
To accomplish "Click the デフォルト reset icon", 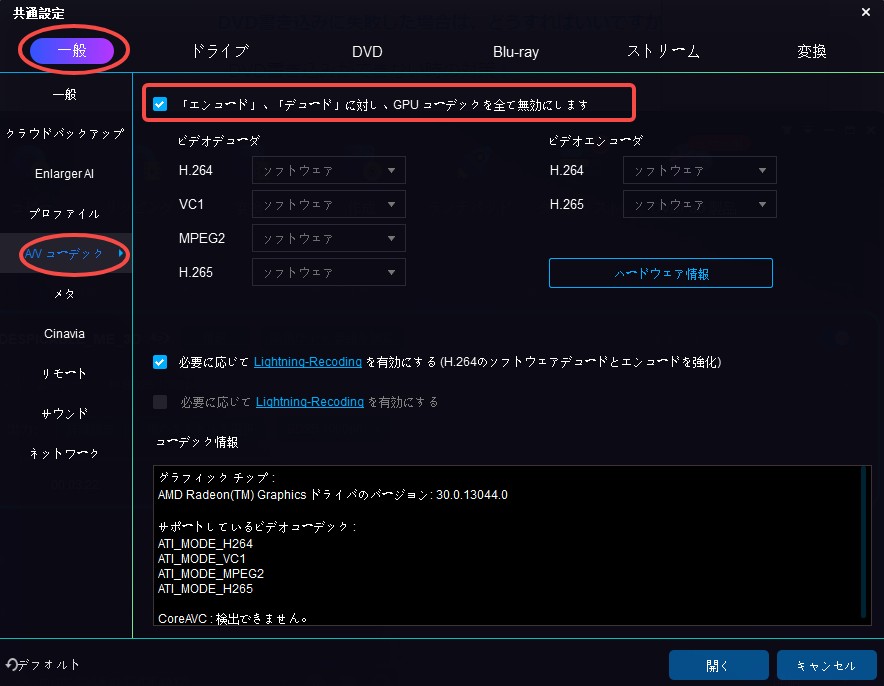I will pyautogui.click(x=12, y=665).
